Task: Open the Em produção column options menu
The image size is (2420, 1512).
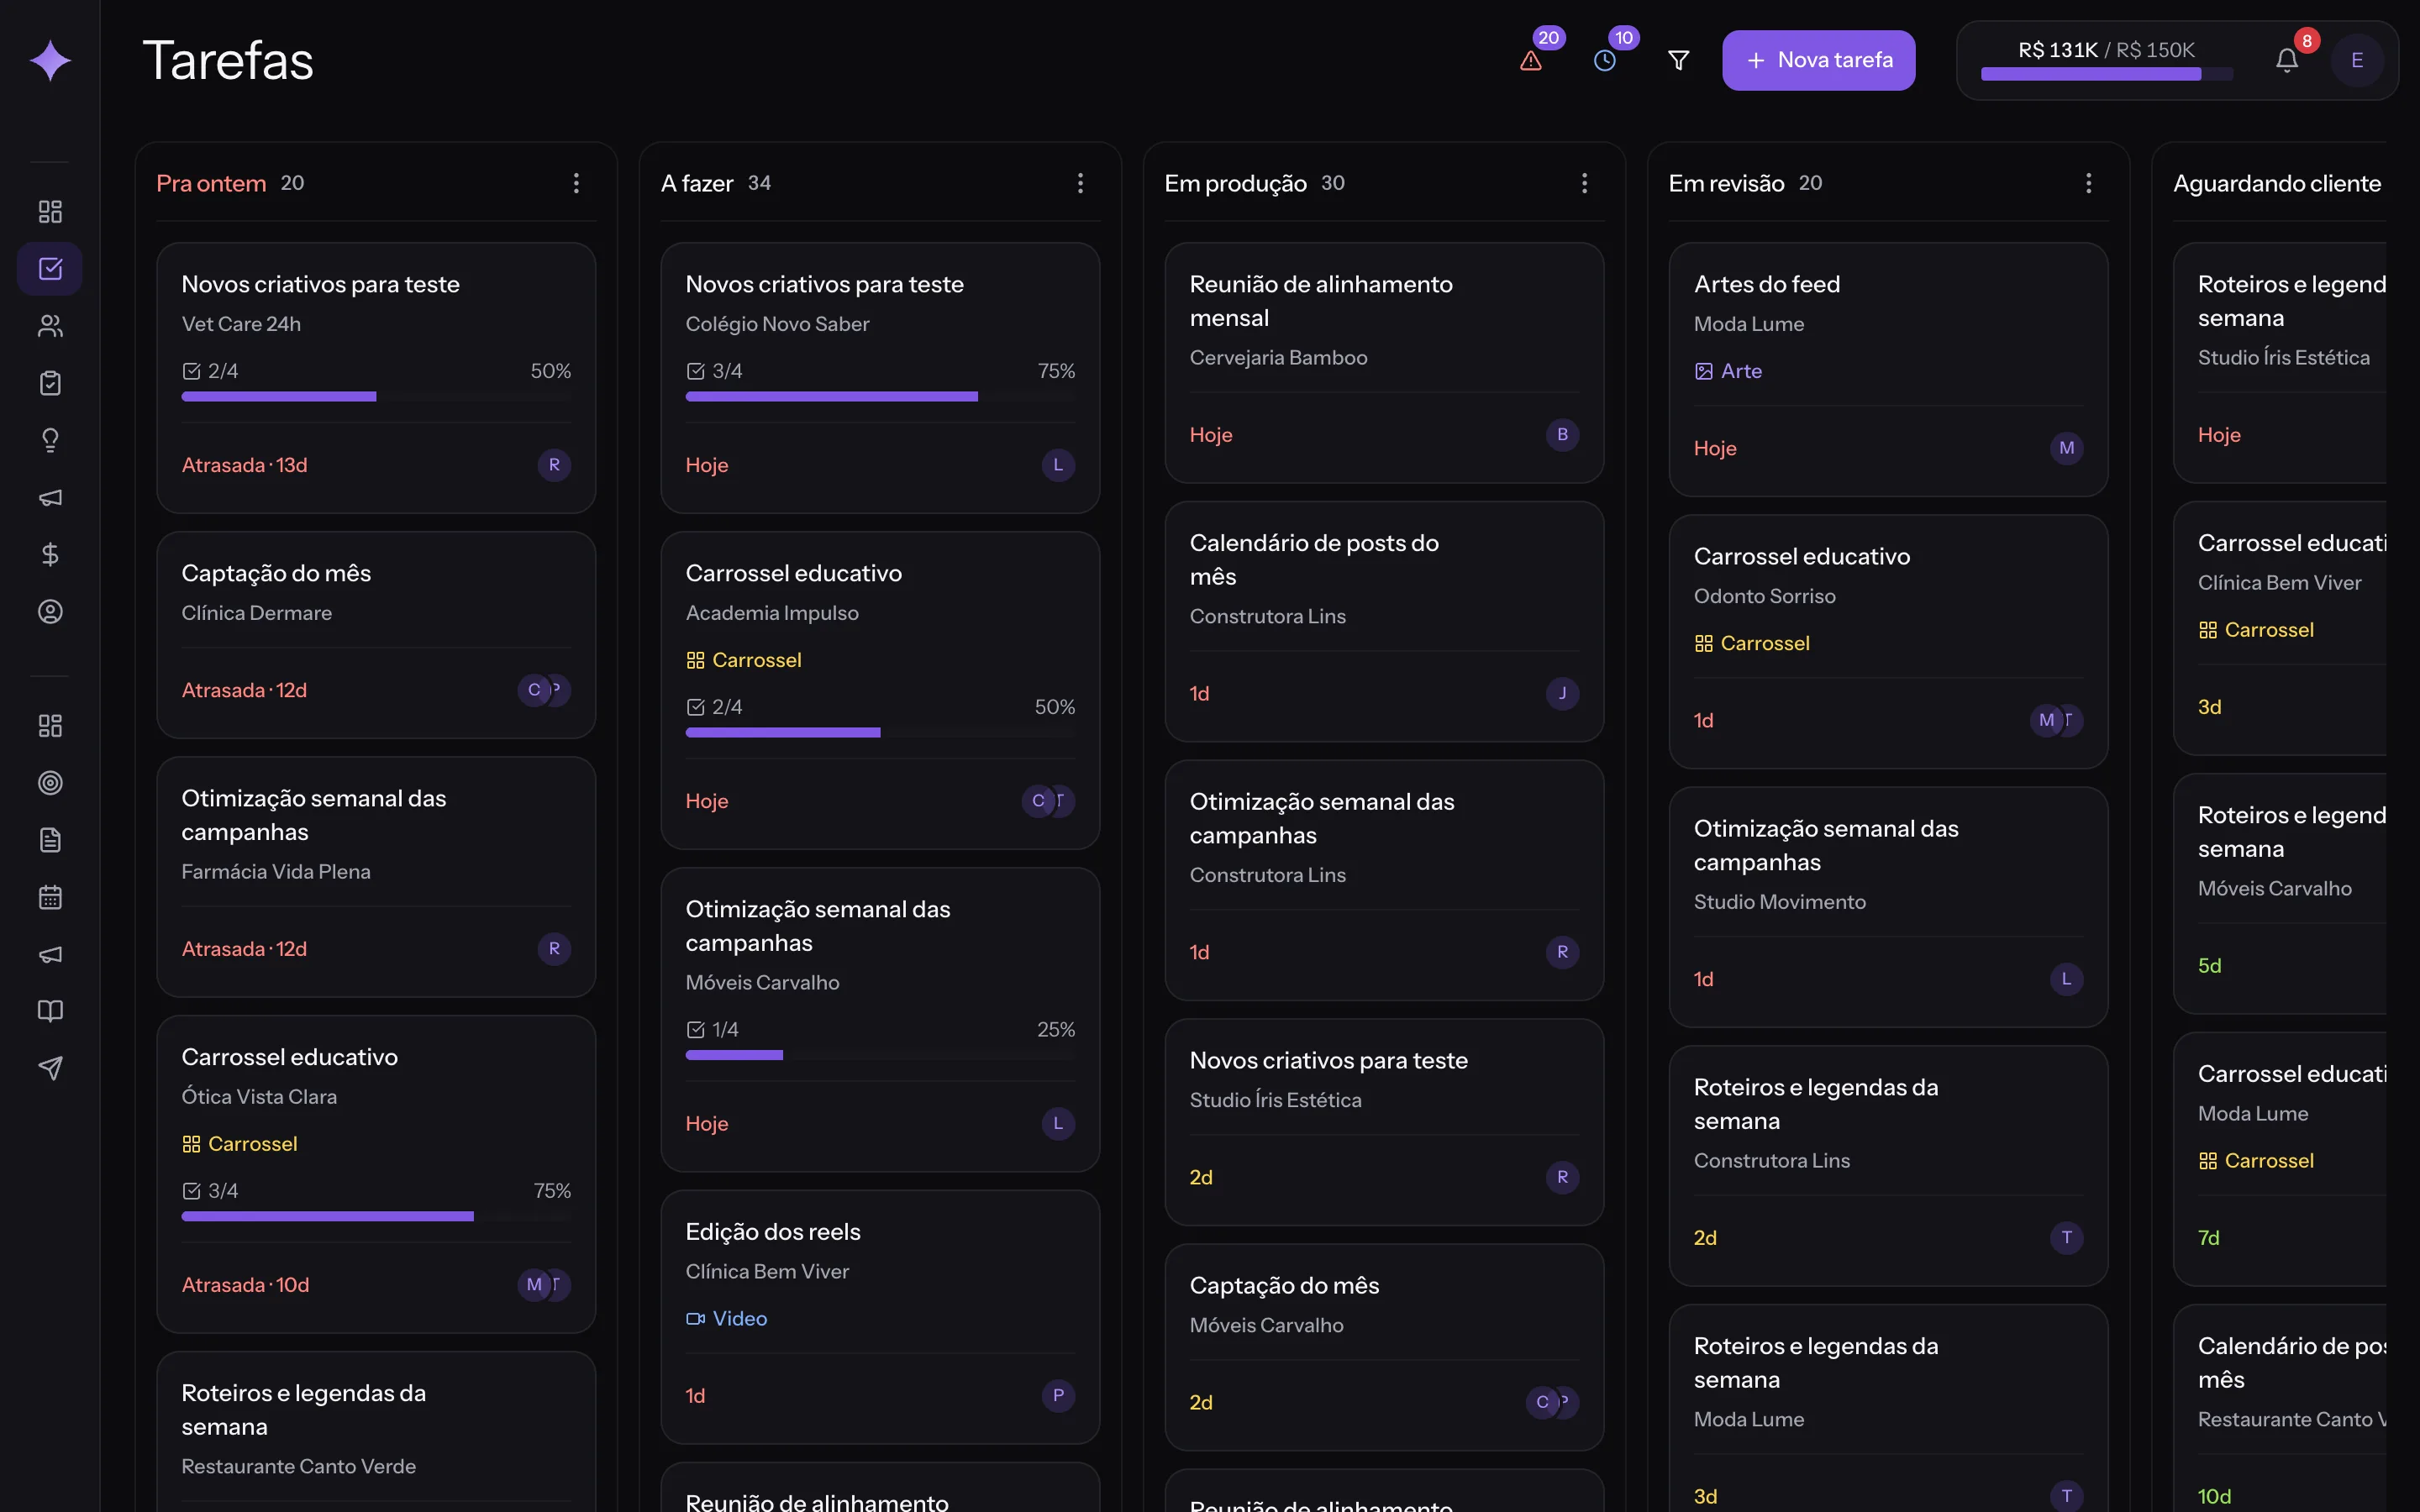Action: click(x=1584, y=183)
